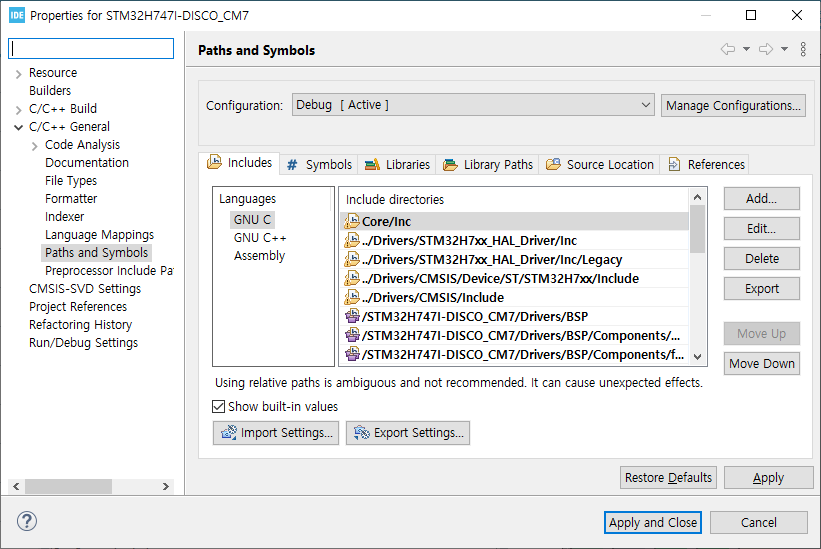This screenshot has height=549, width=821.
Task: Click the Import Settings... button
Action: pyautogui.click(x=276, y=433)
